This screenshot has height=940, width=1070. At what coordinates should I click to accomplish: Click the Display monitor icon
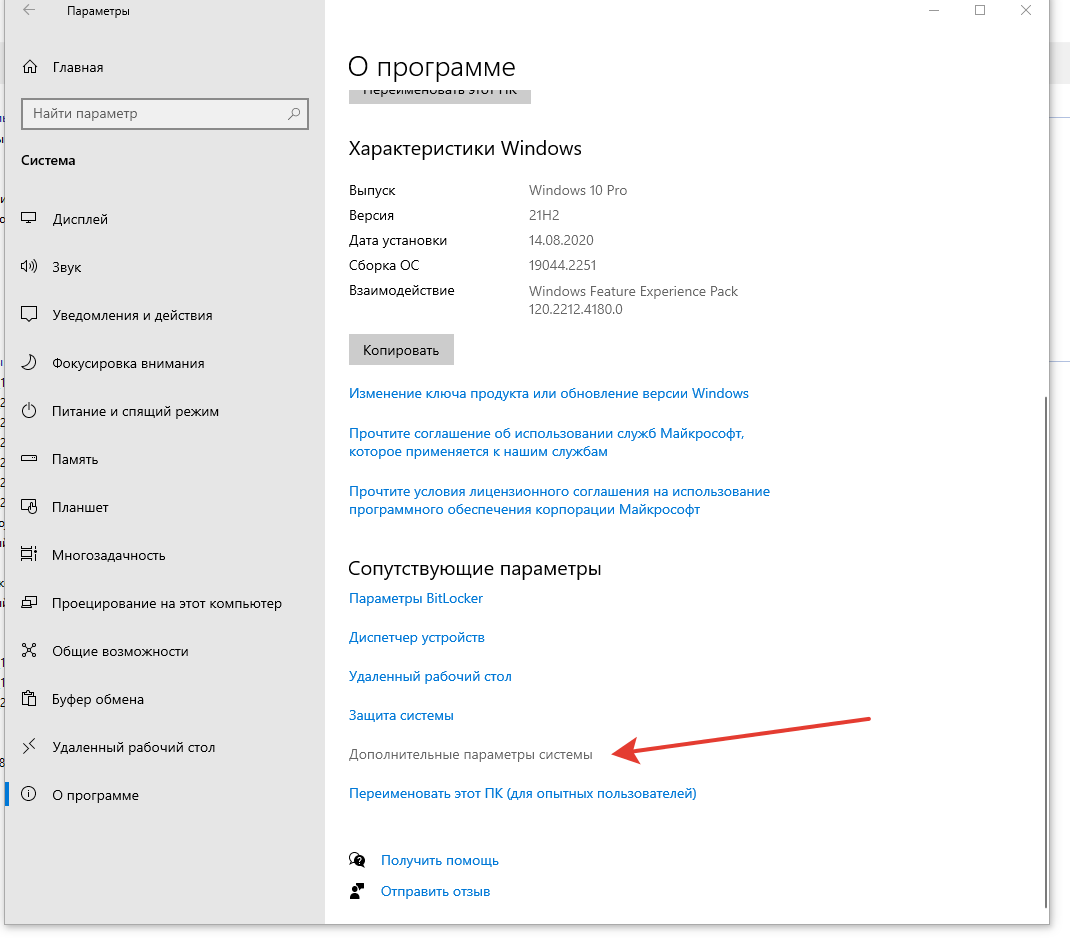point(29,218)
